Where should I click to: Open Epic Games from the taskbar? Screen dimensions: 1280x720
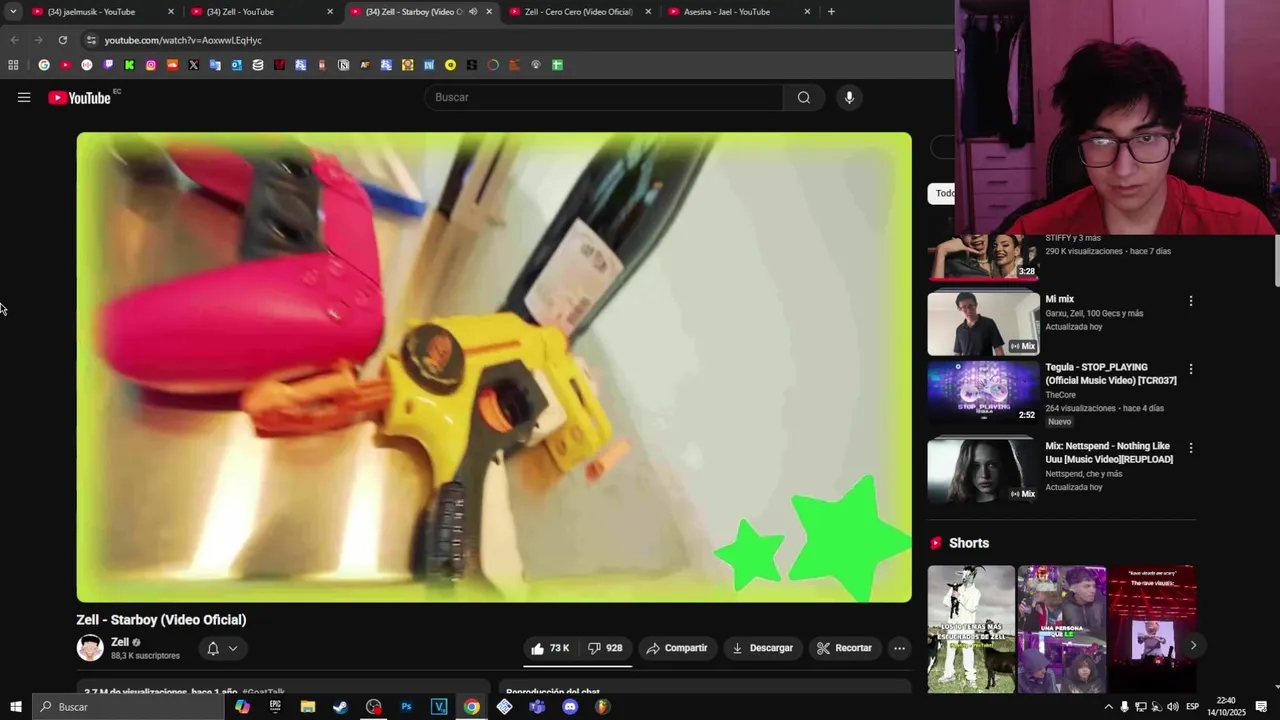pos(275,707)
